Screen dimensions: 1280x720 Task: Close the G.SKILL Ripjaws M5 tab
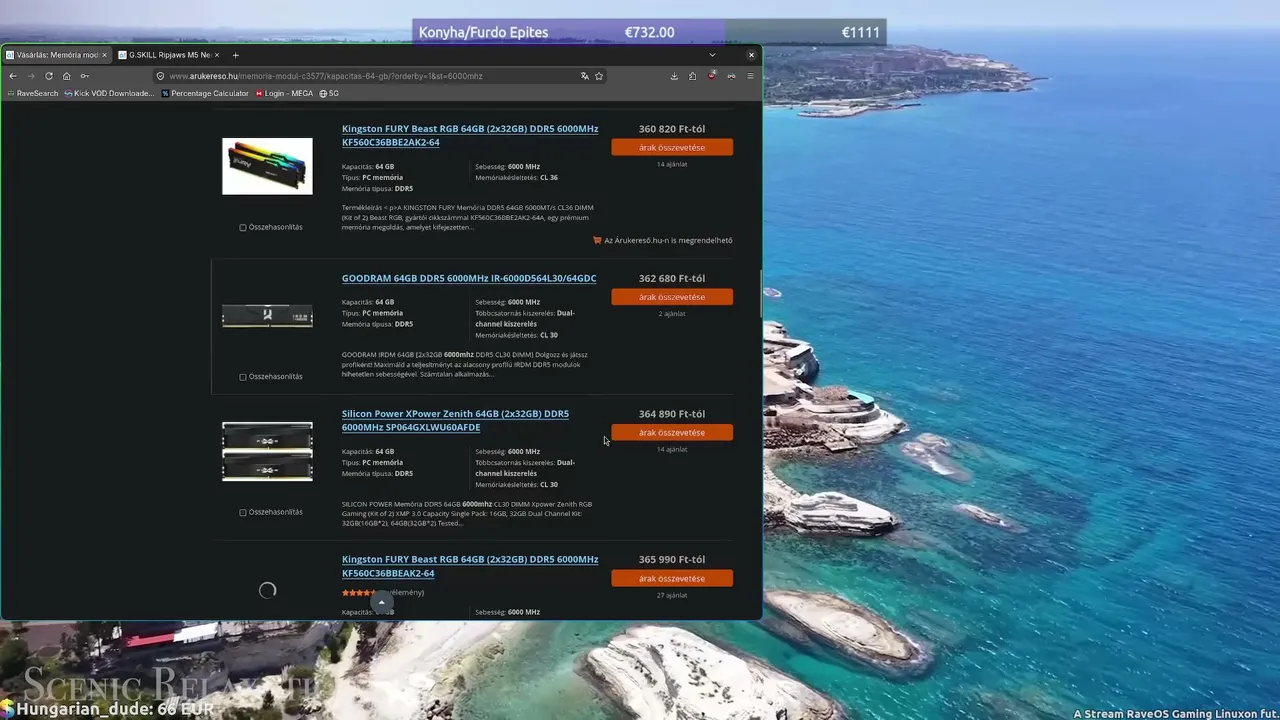coord(219,55)
